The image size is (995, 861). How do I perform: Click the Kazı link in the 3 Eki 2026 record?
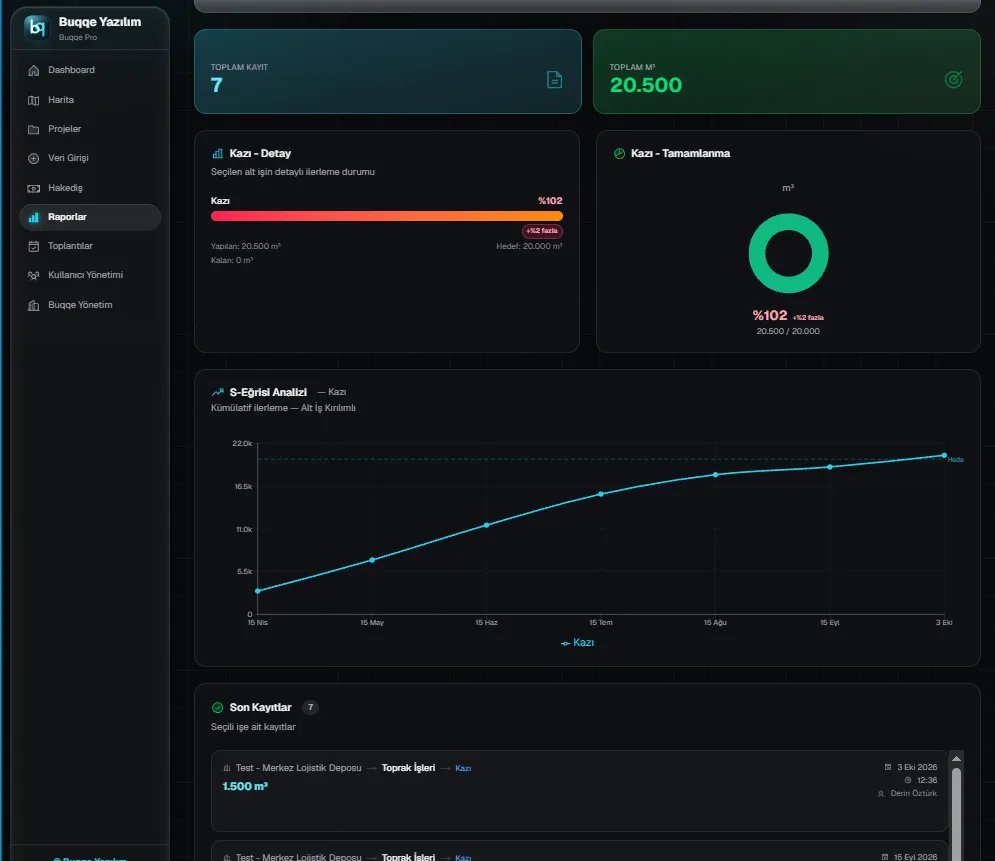pos(463,768)
